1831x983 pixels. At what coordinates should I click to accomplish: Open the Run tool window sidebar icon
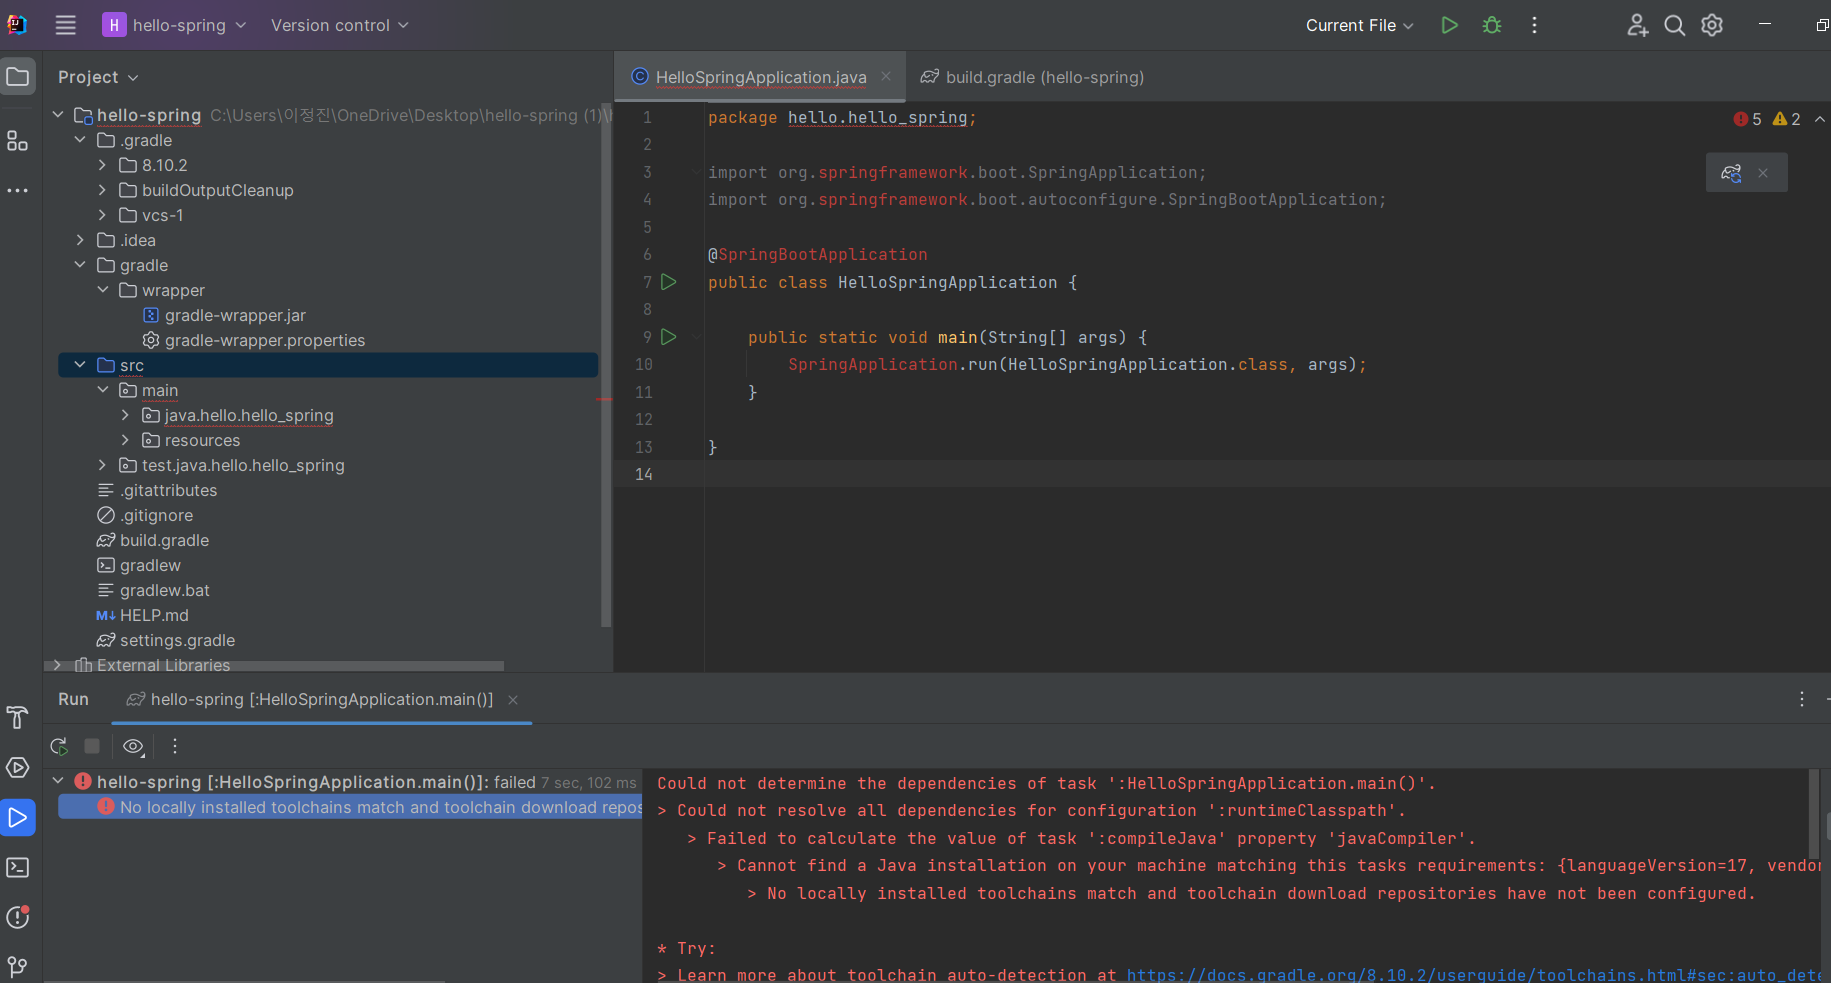point(18,817)
